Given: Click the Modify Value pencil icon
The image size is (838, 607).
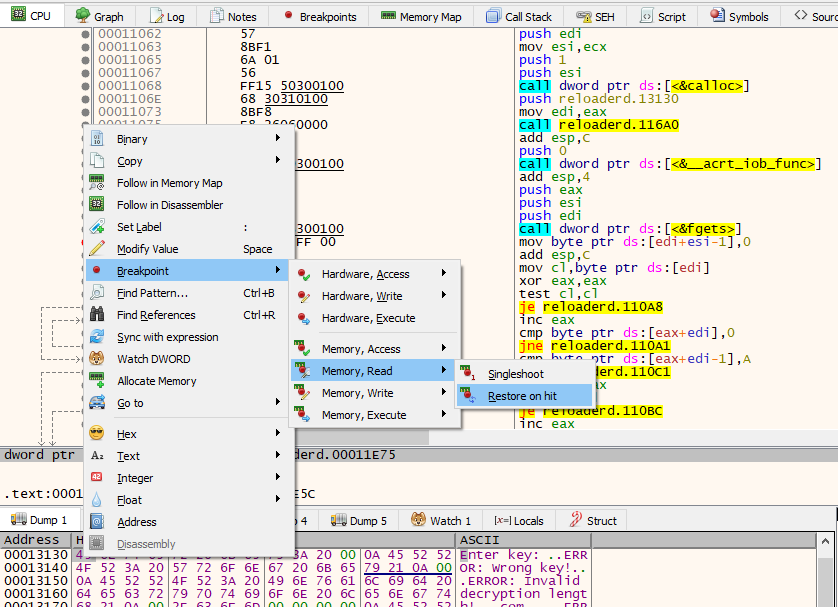Looking at the screenshot, I should pyautogui.click(x=97, y=248).
